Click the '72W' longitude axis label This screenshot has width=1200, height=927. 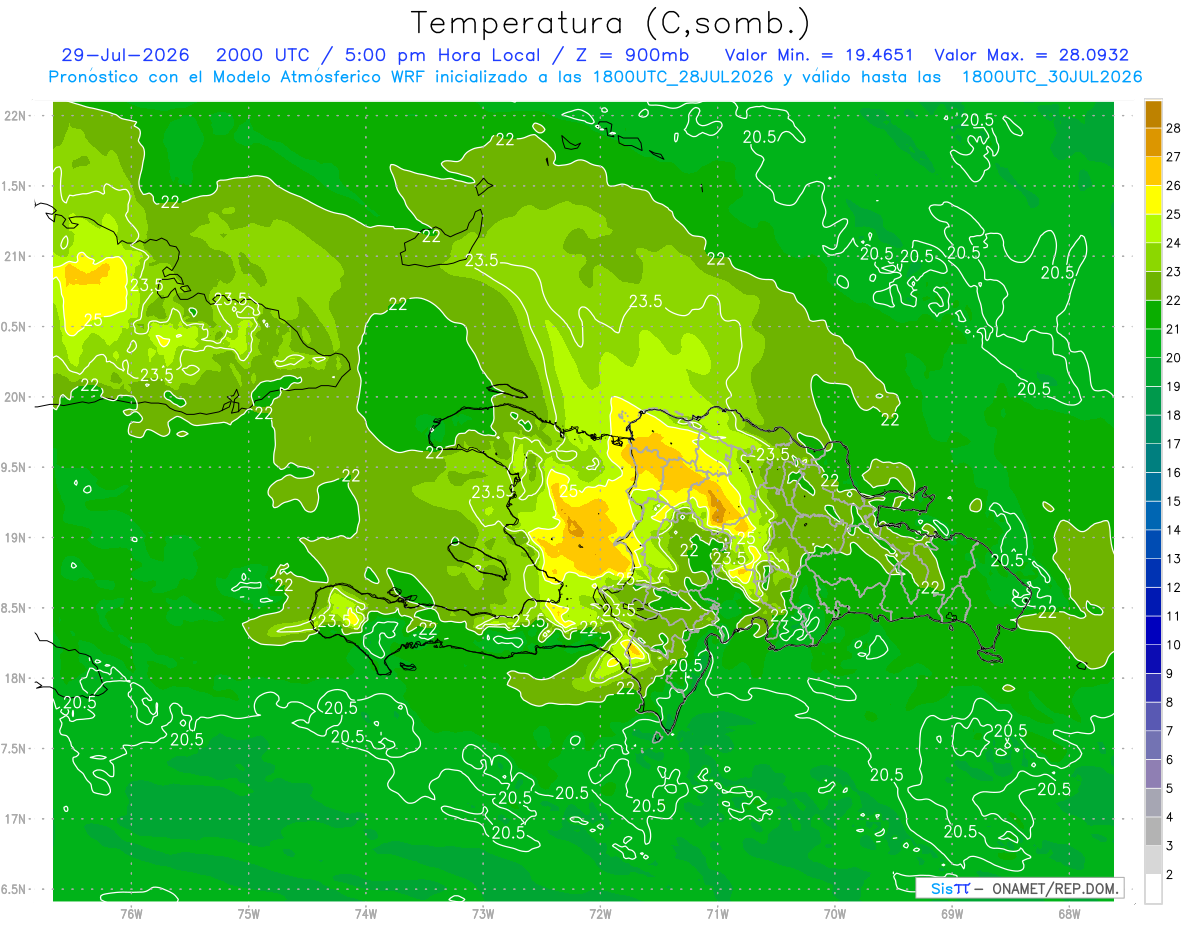tap(600, 914)
